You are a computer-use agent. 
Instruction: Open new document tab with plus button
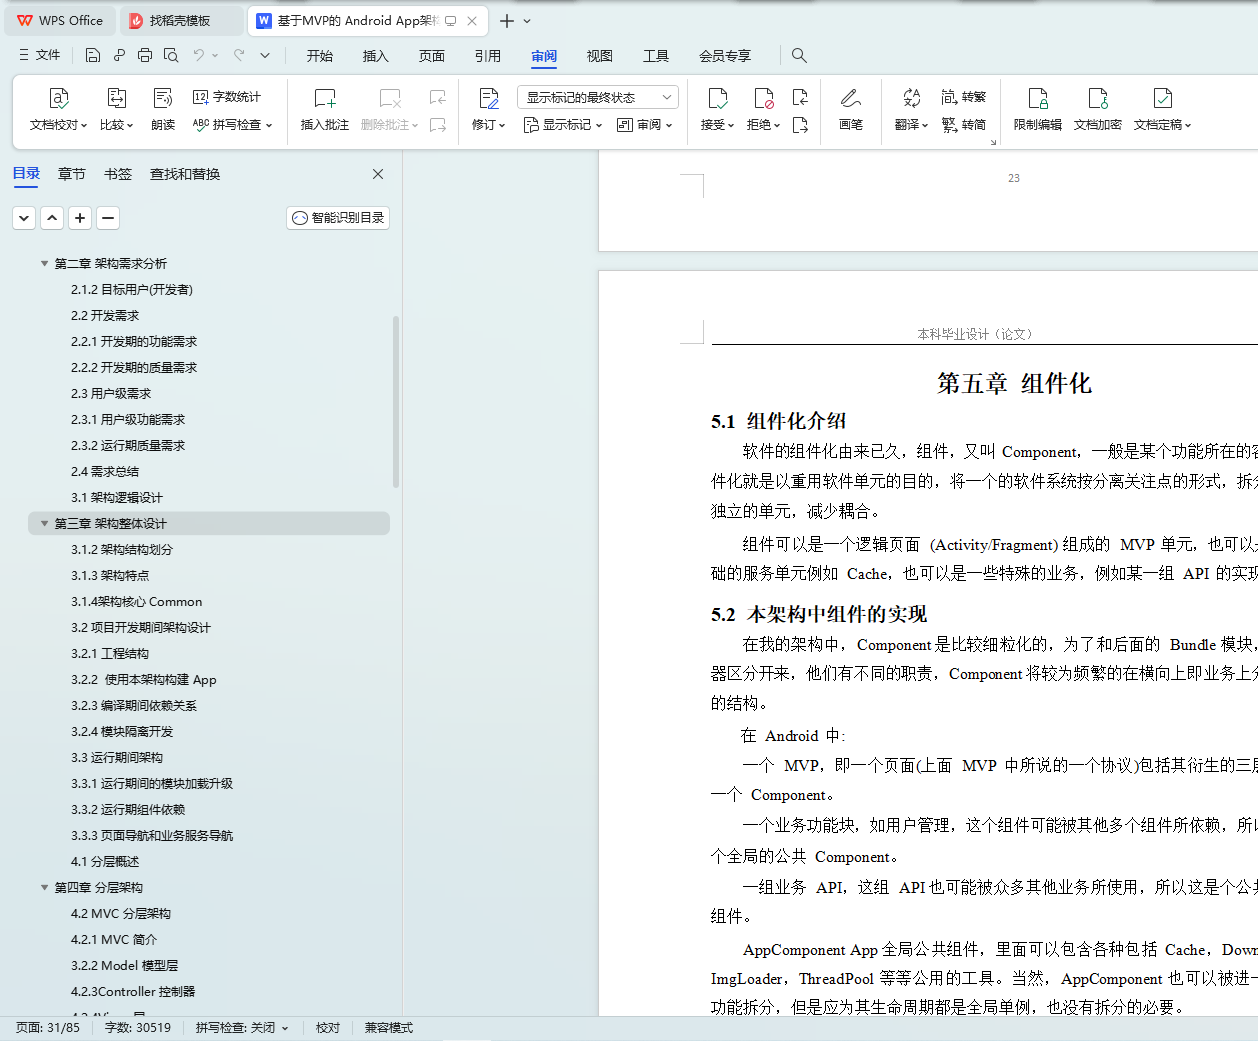coord(507,21)
